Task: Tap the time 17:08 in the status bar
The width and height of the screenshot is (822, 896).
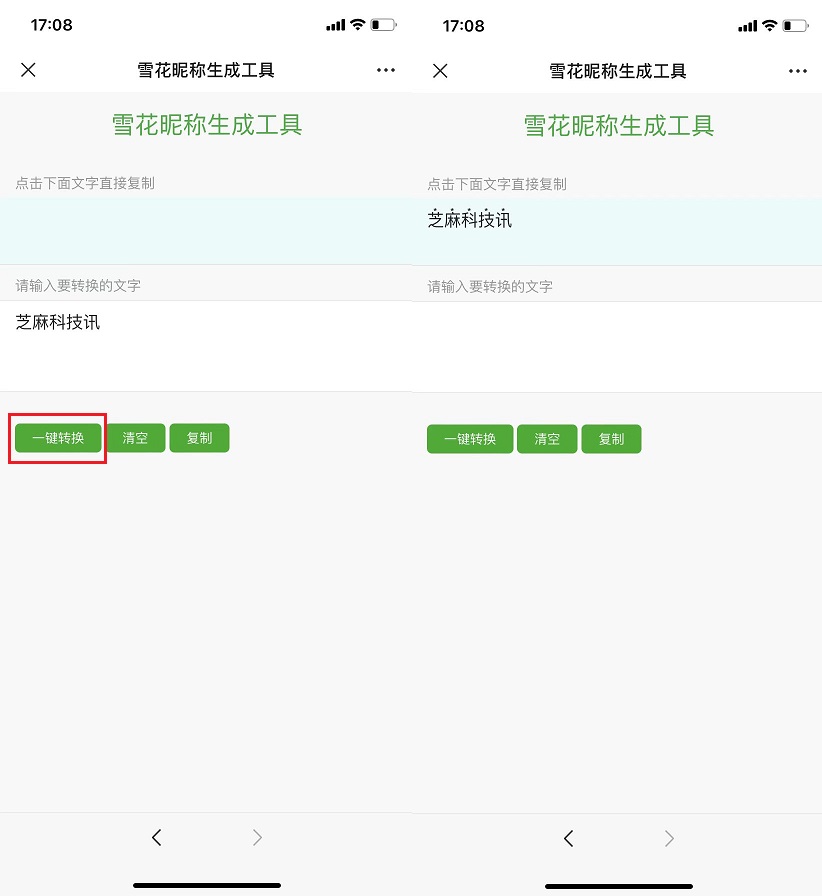Action: 51,25
